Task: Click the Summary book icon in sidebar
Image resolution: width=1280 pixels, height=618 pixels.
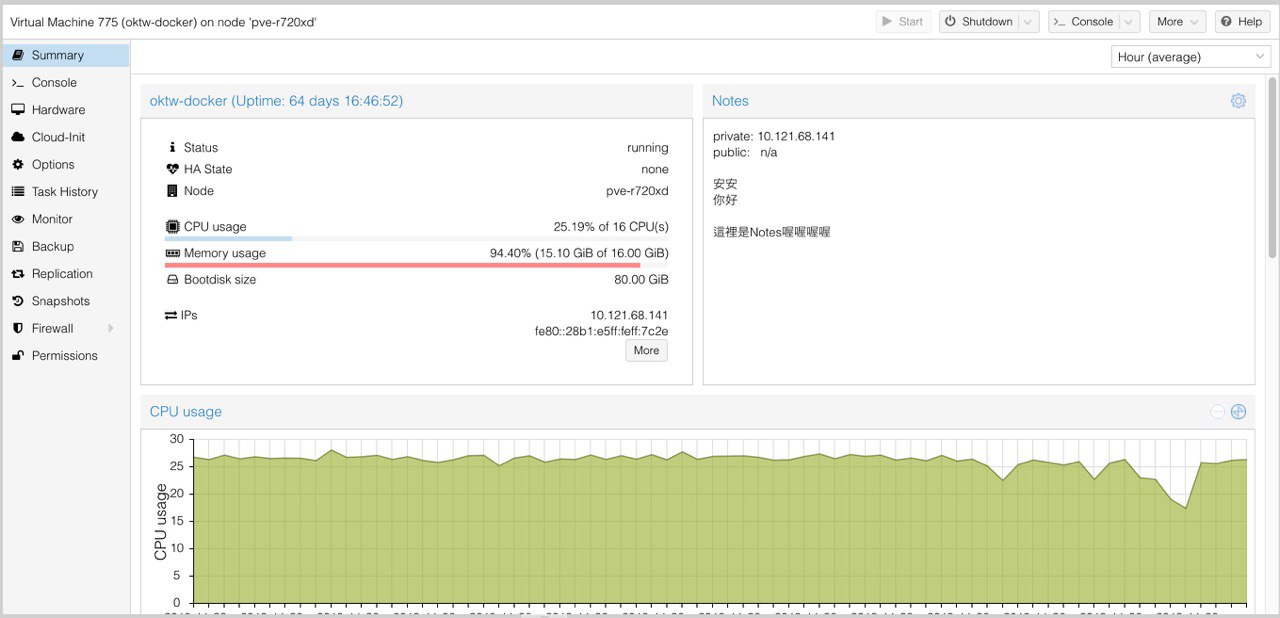Action: tap(18, 55)
